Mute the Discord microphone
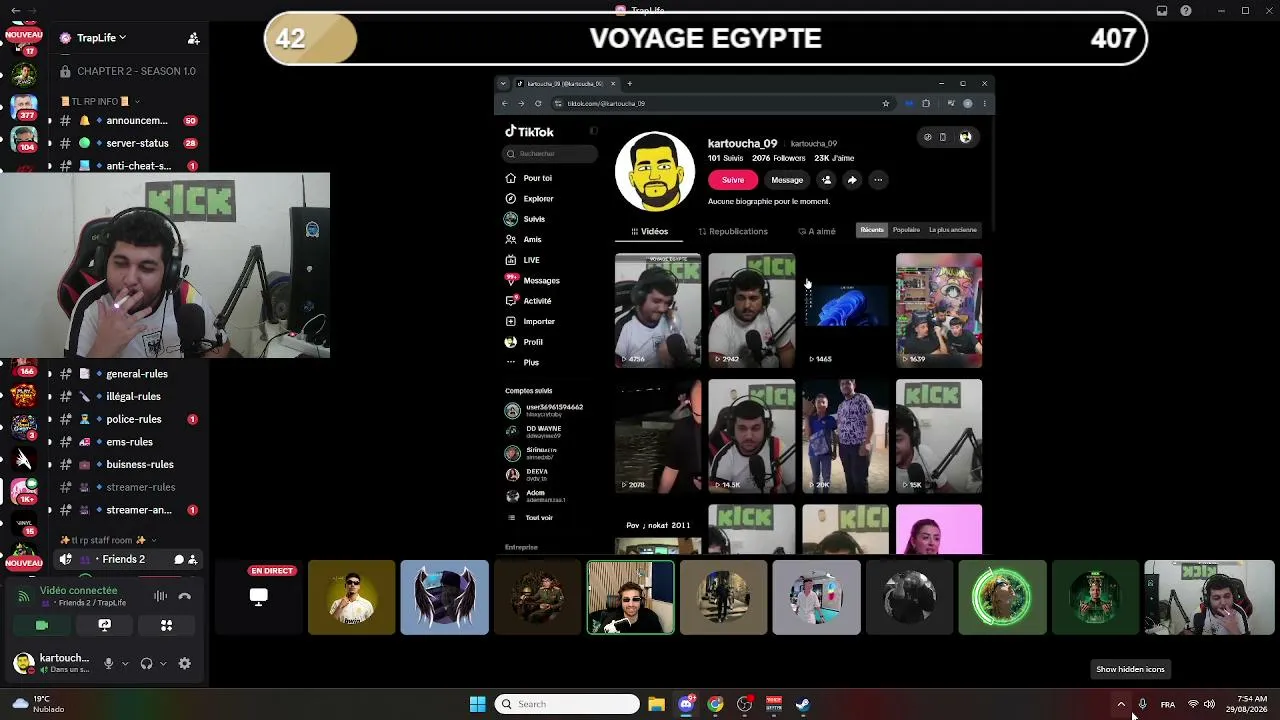The image size is (1280, 720). click(109, 663)
